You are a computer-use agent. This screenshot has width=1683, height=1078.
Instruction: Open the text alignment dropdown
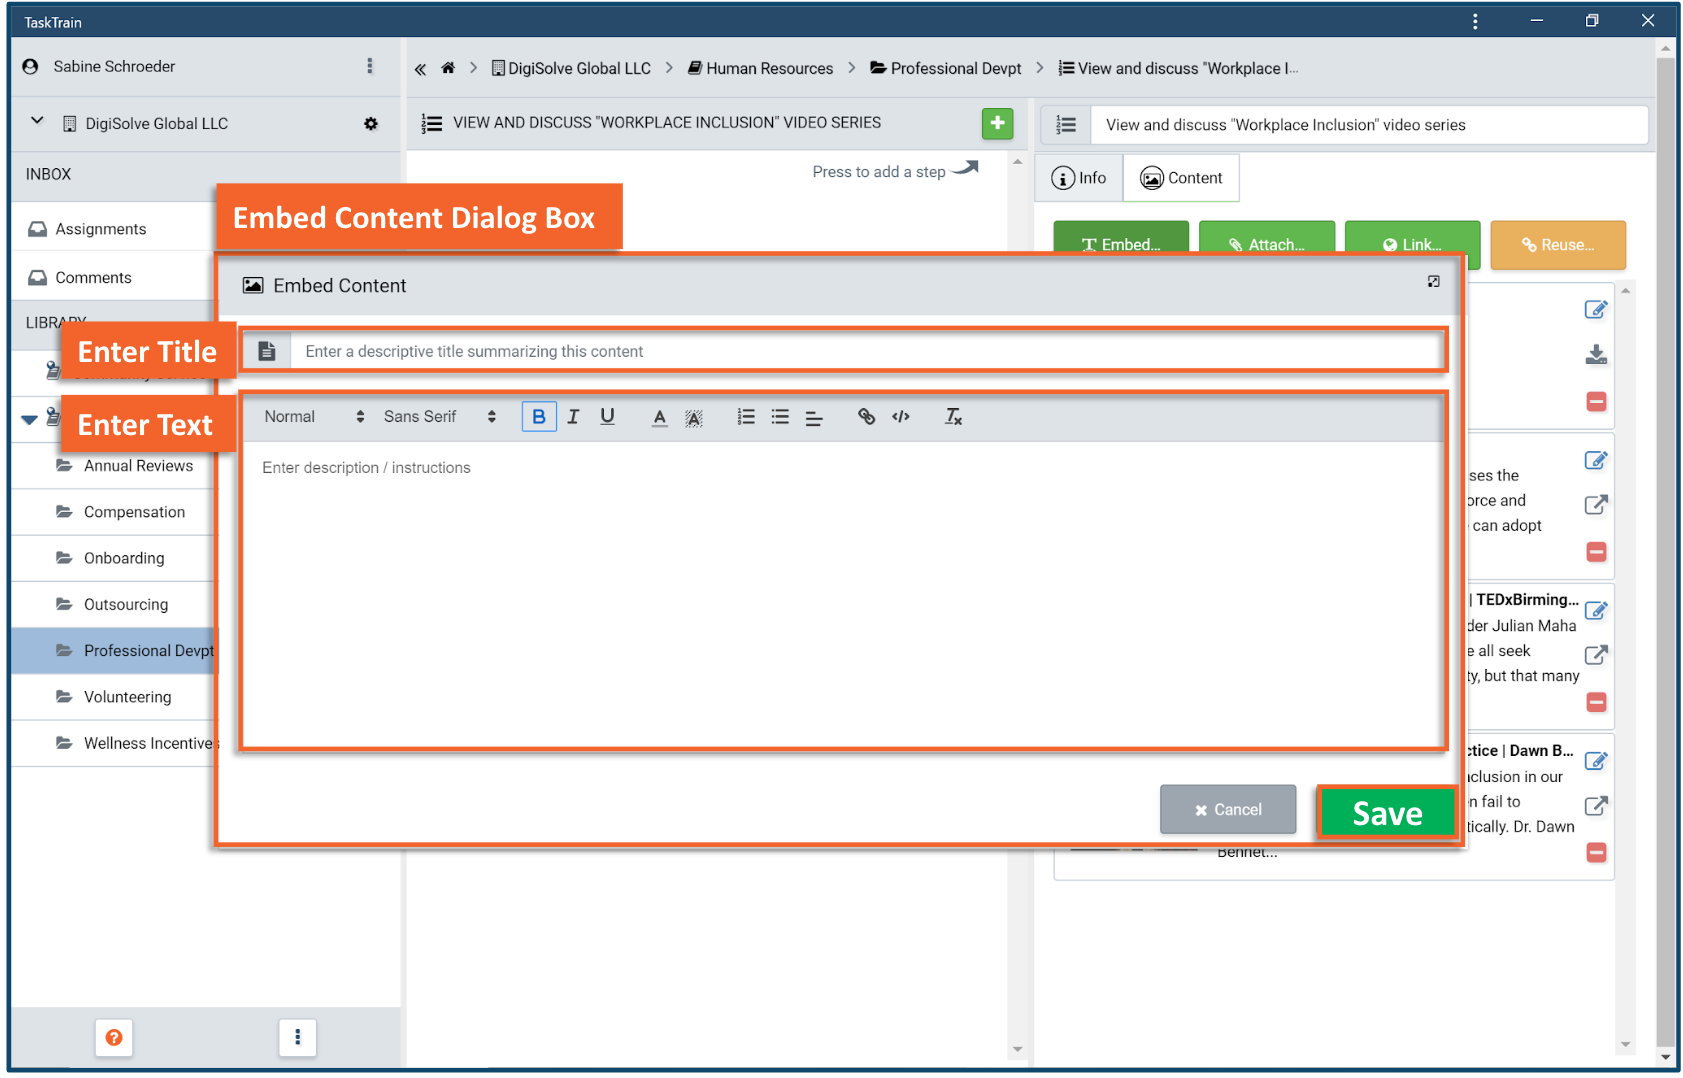(814, 418)
